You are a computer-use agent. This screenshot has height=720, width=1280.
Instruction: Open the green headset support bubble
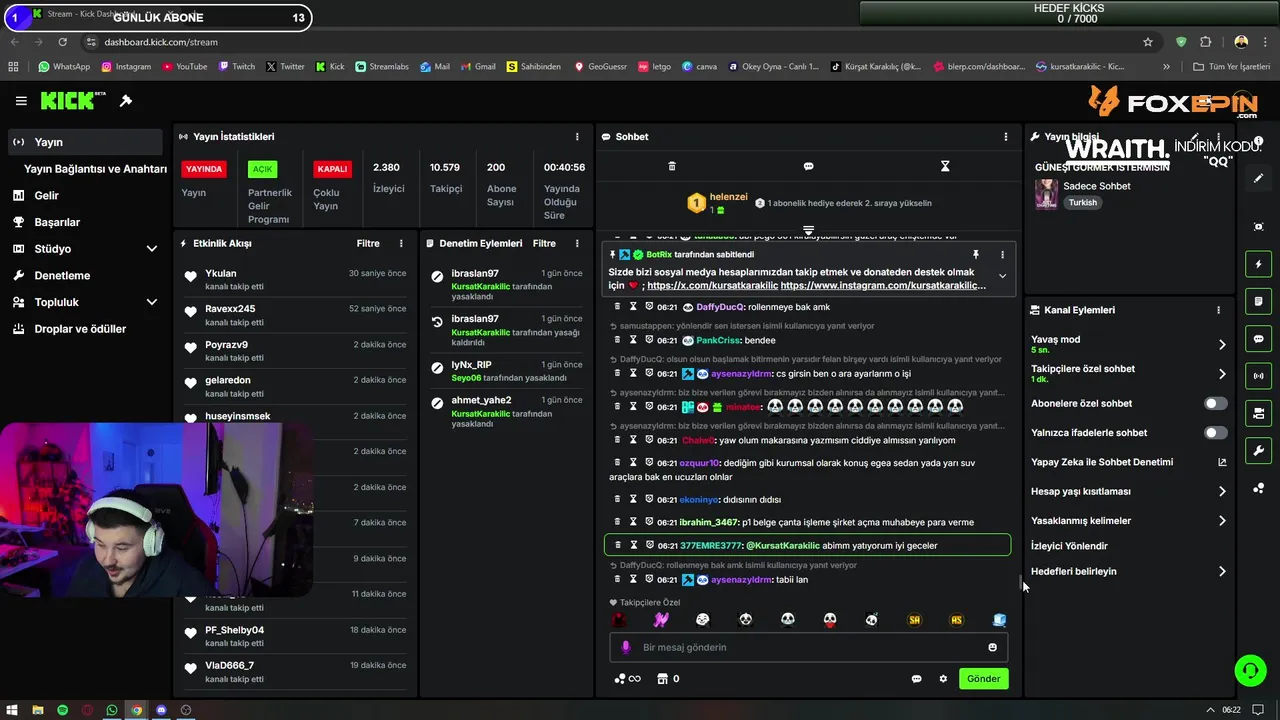click(x=1250, y=670)
